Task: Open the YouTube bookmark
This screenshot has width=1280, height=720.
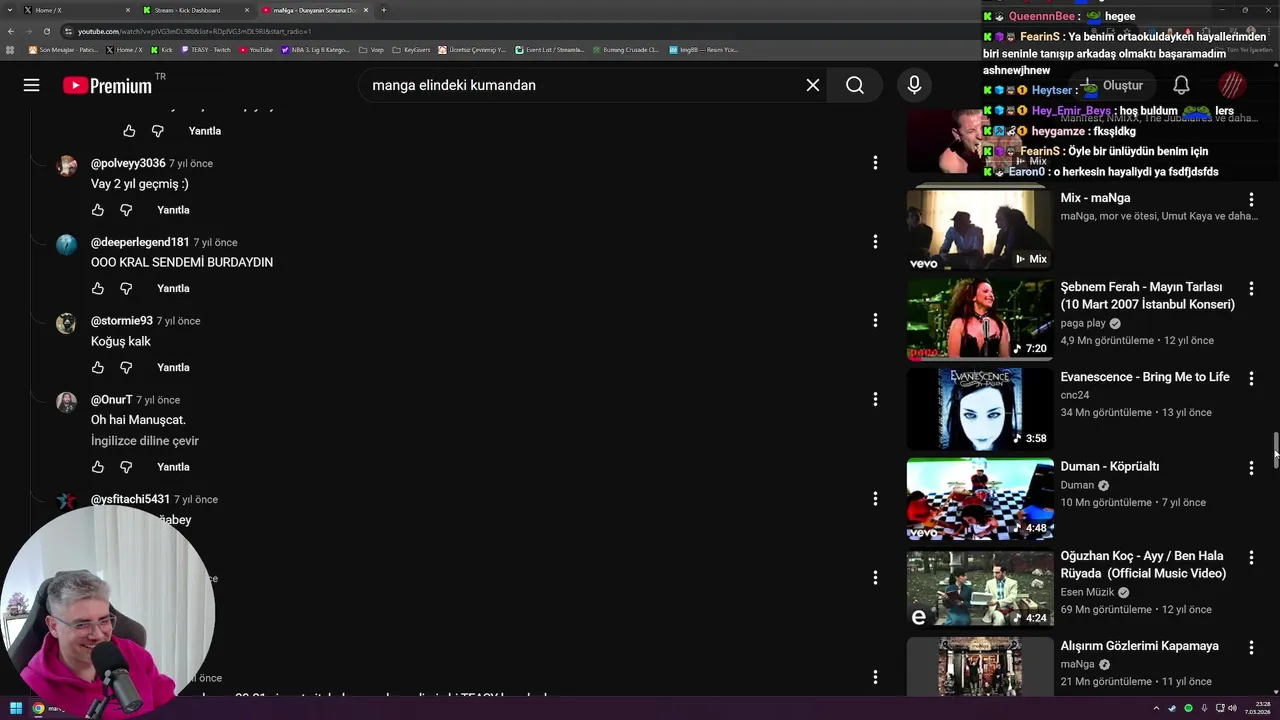Action: pyautogui.click(x=256, y=49)
